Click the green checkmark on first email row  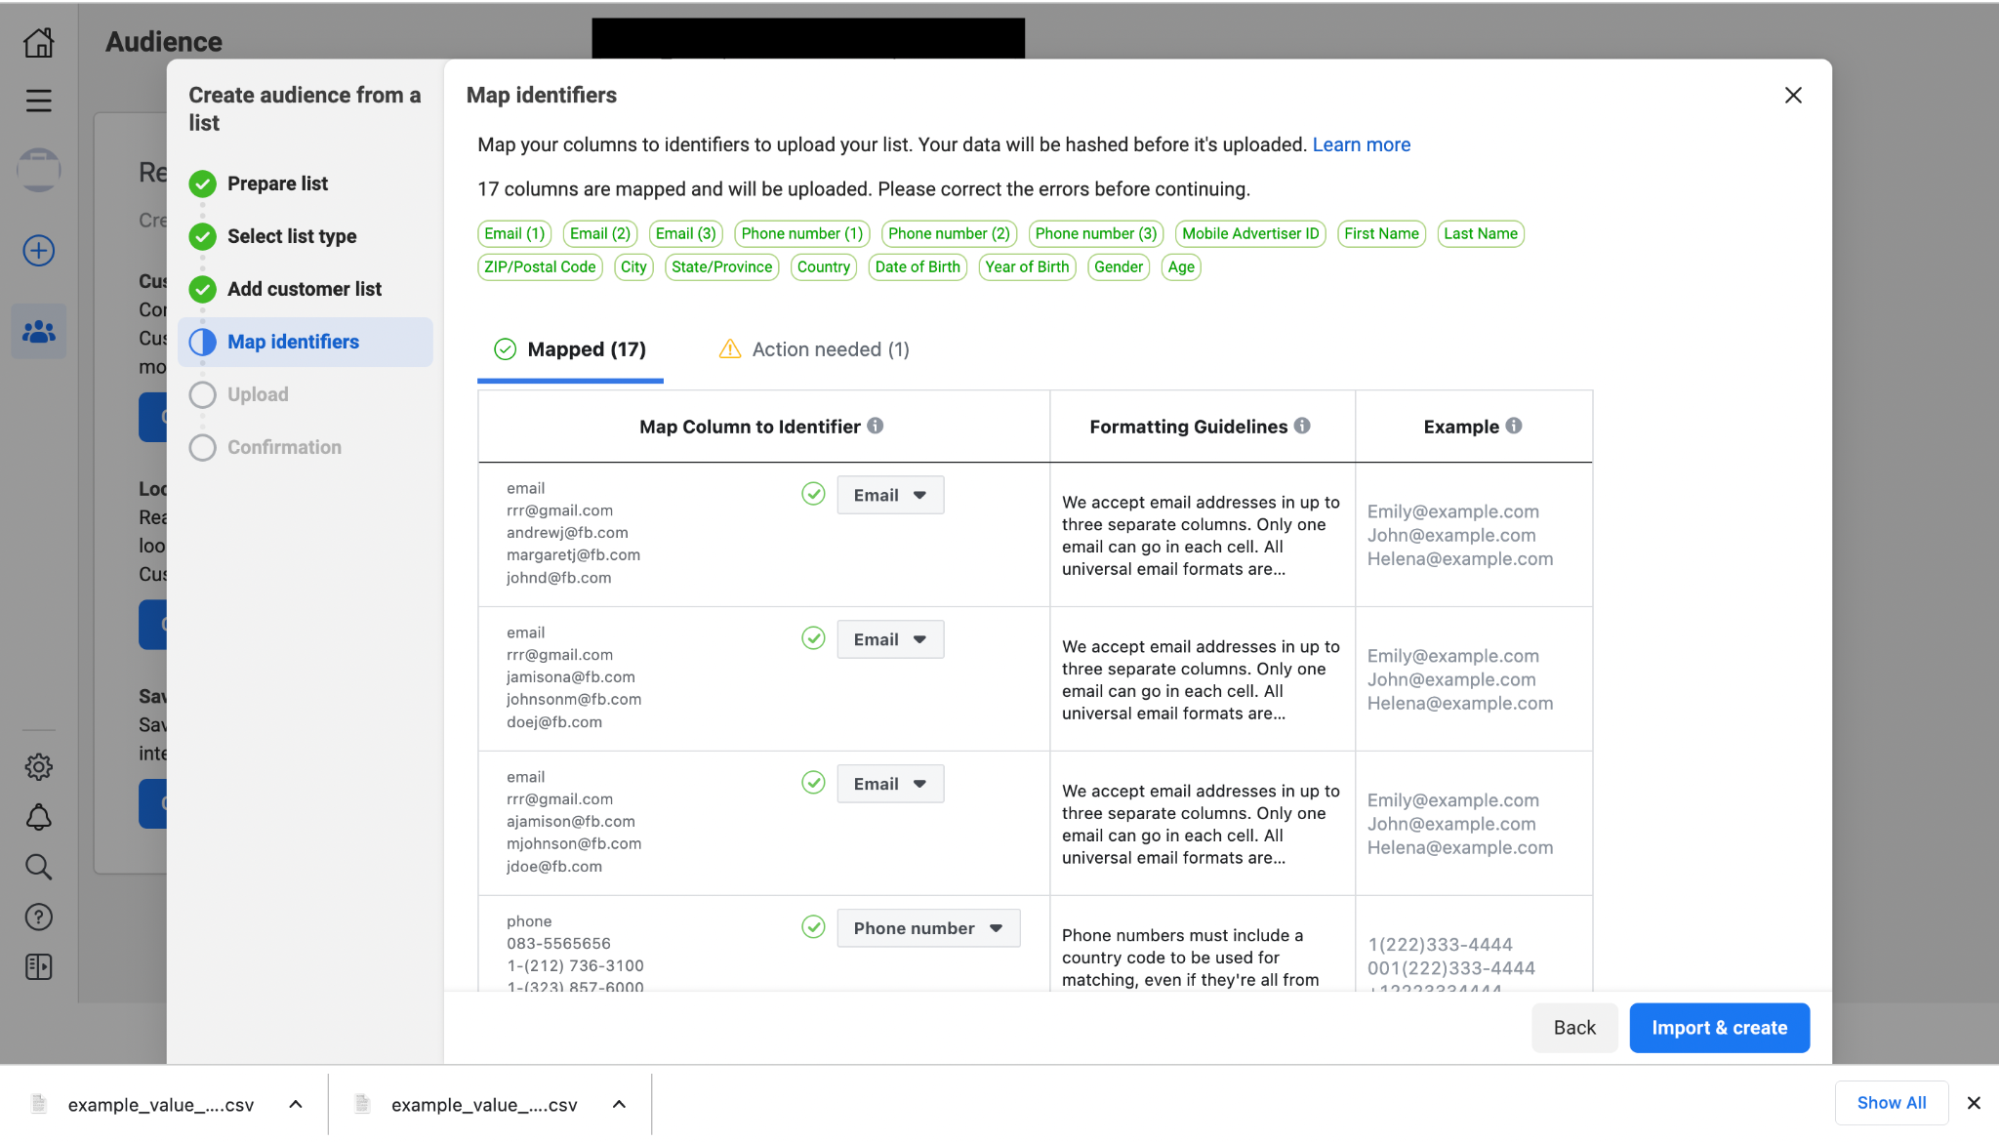[813, 494]
